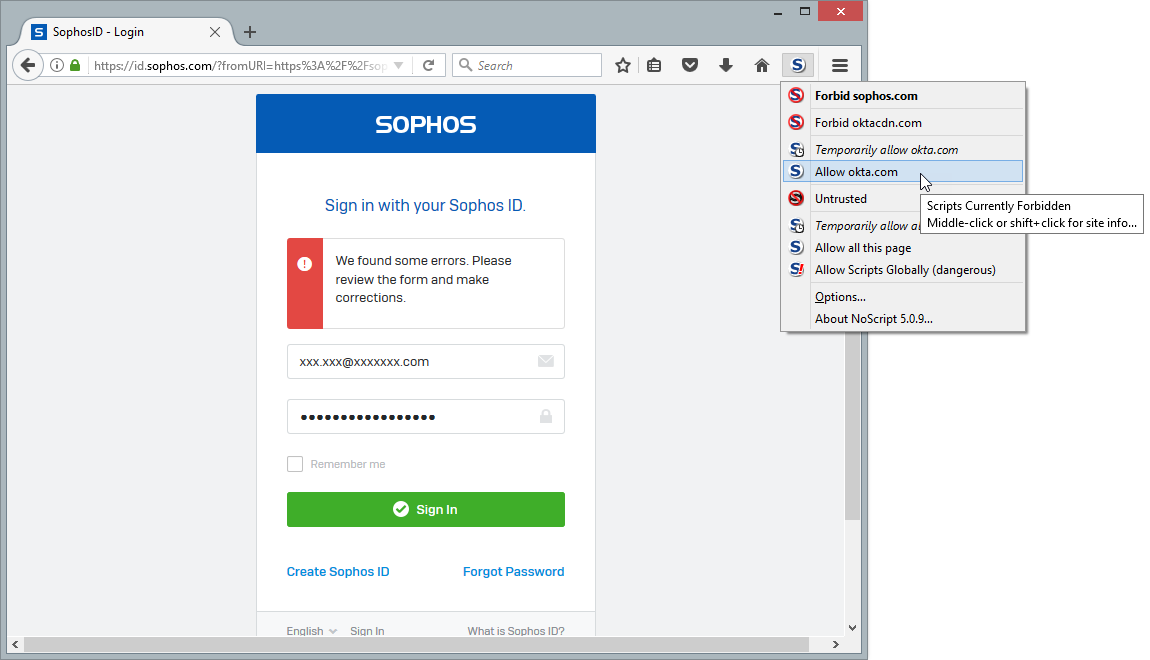Image resolution: width=1150 pixels, height=660 pixels.
Task: Open the Untrusted submenu
Action: click(x=851, y=199)
